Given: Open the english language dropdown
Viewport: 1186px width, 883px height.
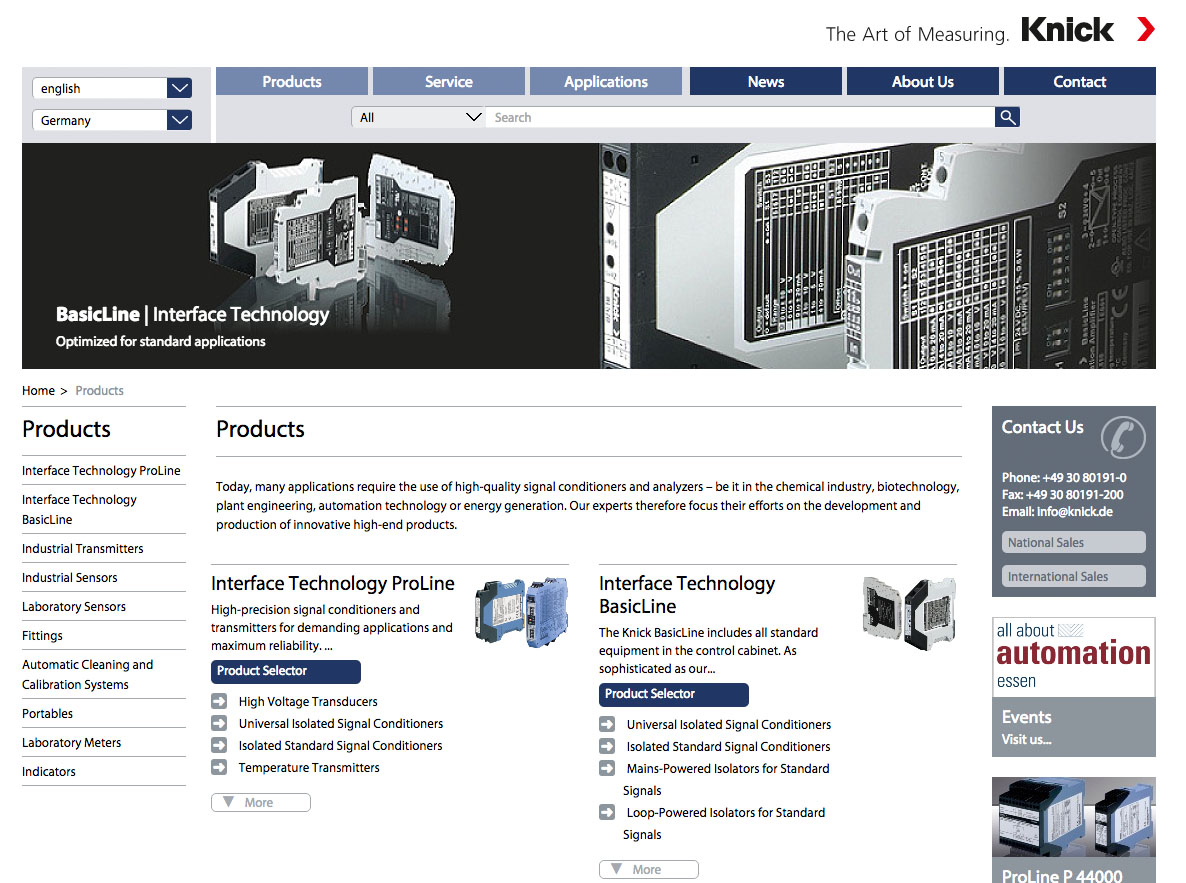Looking at the screenshot, I should (112, 89).
